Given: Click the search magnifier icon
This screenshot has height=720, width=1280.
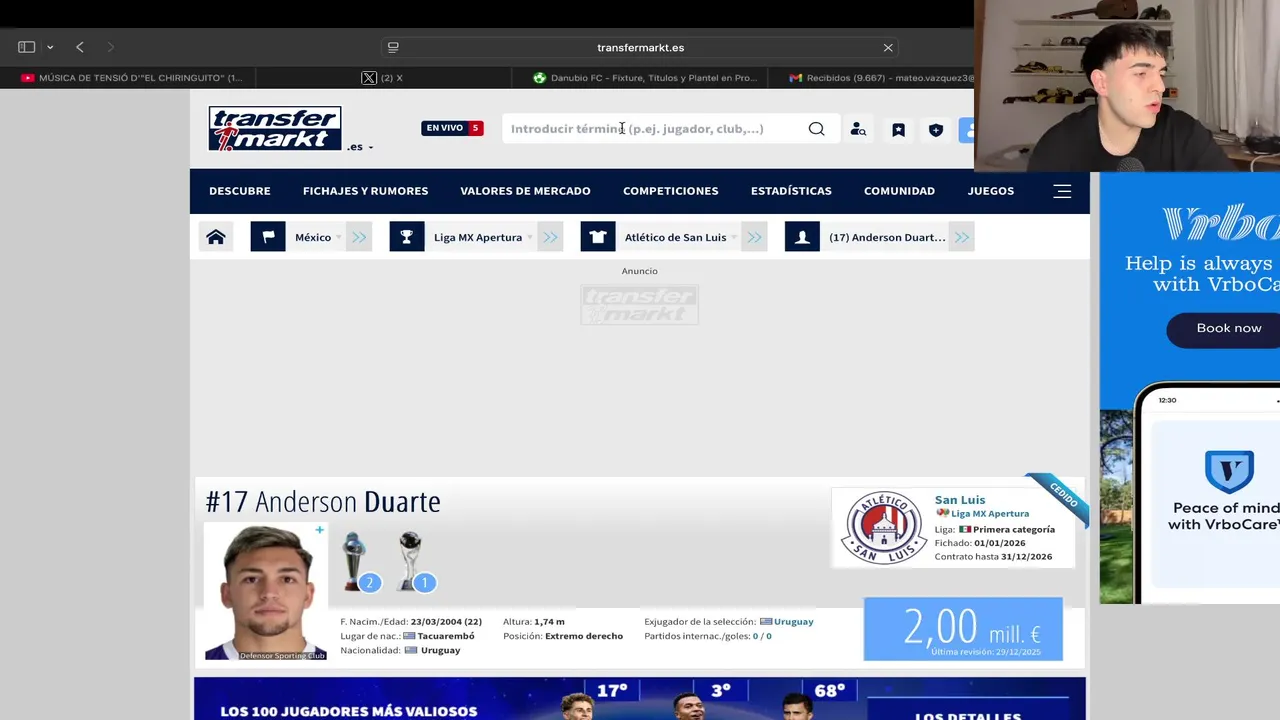Looking at the screenshot, I should (x=817, y=129).
